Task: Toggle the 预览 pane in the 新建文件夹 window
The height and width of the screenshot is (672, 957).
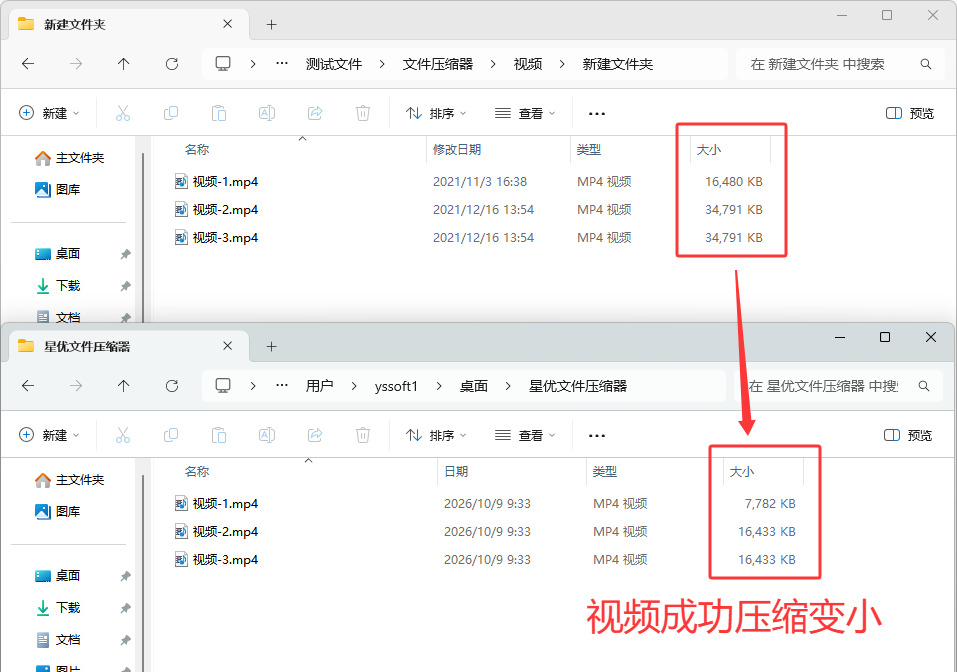Action: [x=909, y=113]
